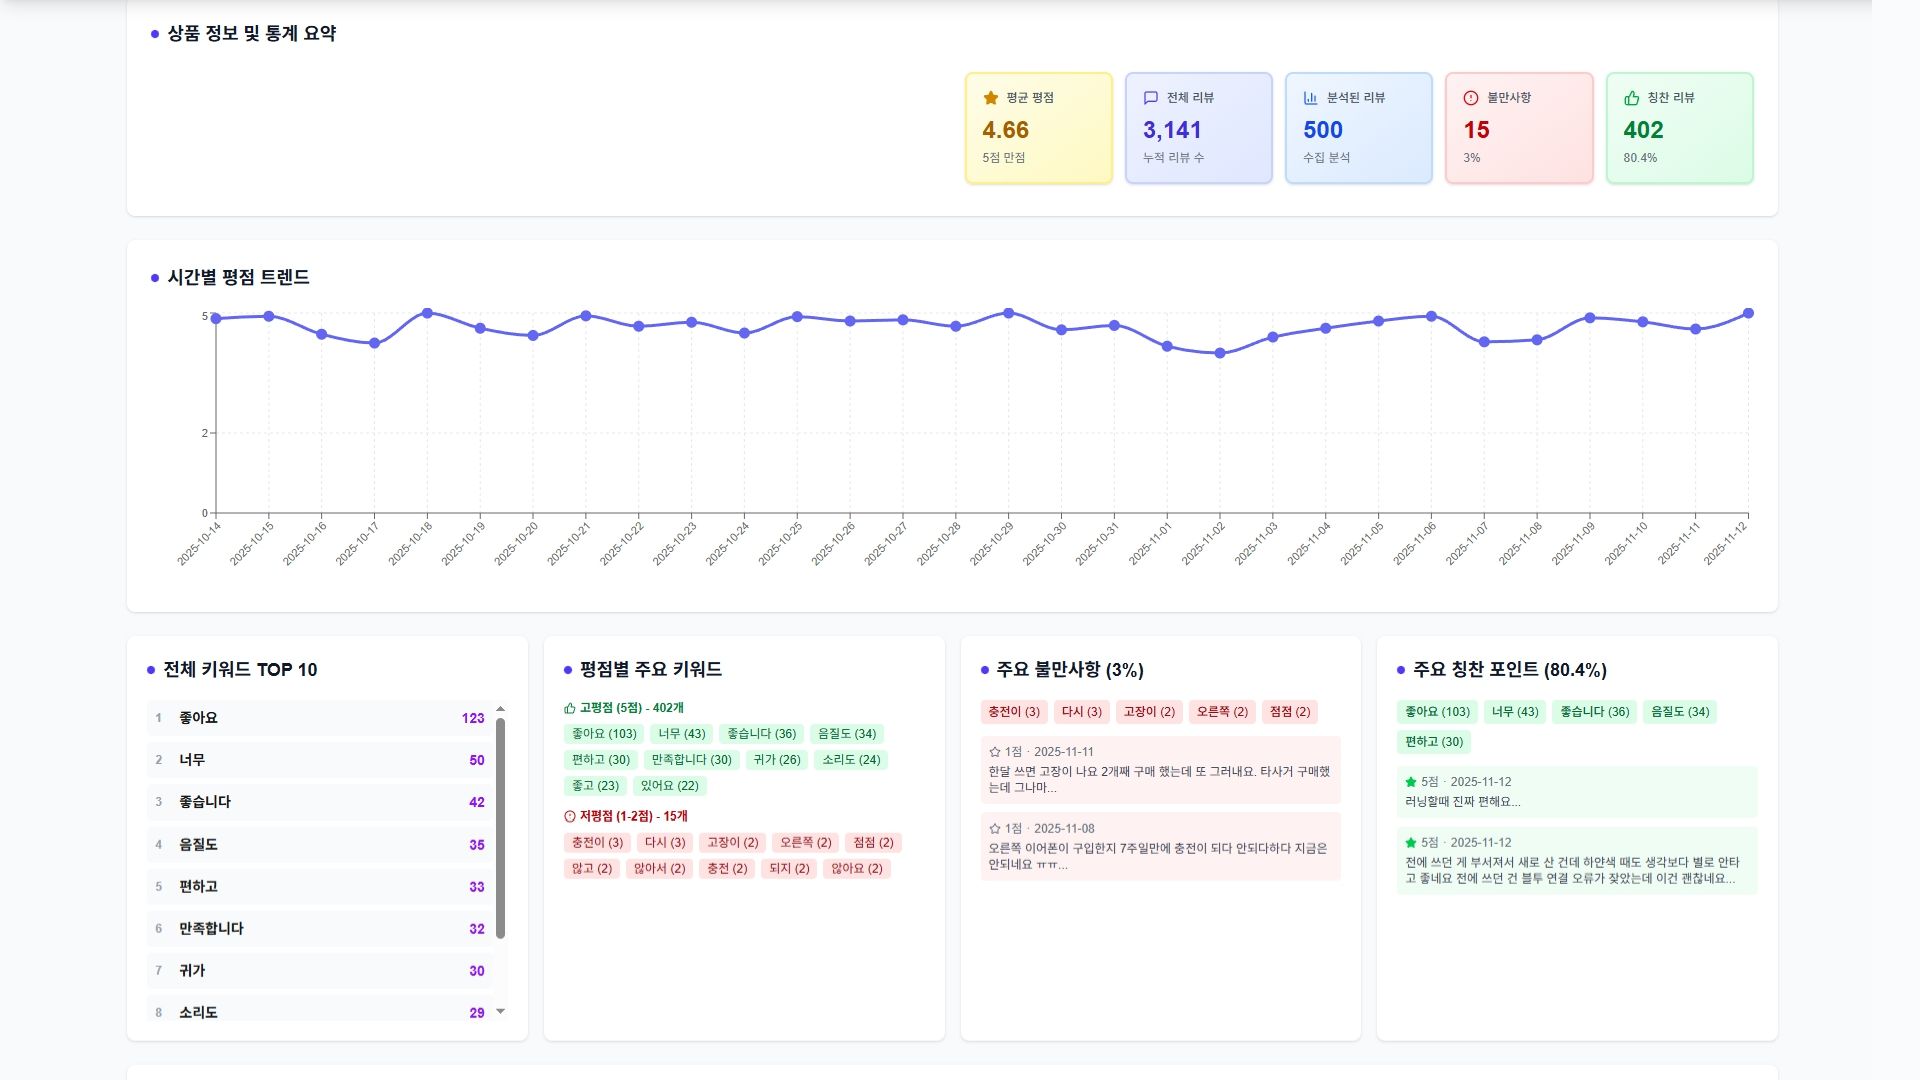
Task: Click the keyword list scrollbar thumb
Action: (x=500, y=828)
